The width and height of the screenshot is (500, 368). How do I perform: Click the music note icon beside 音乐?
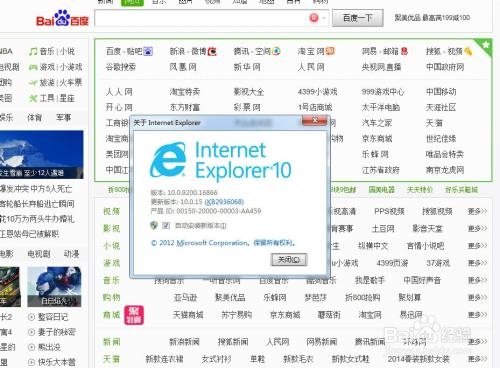tap(33, 51)
